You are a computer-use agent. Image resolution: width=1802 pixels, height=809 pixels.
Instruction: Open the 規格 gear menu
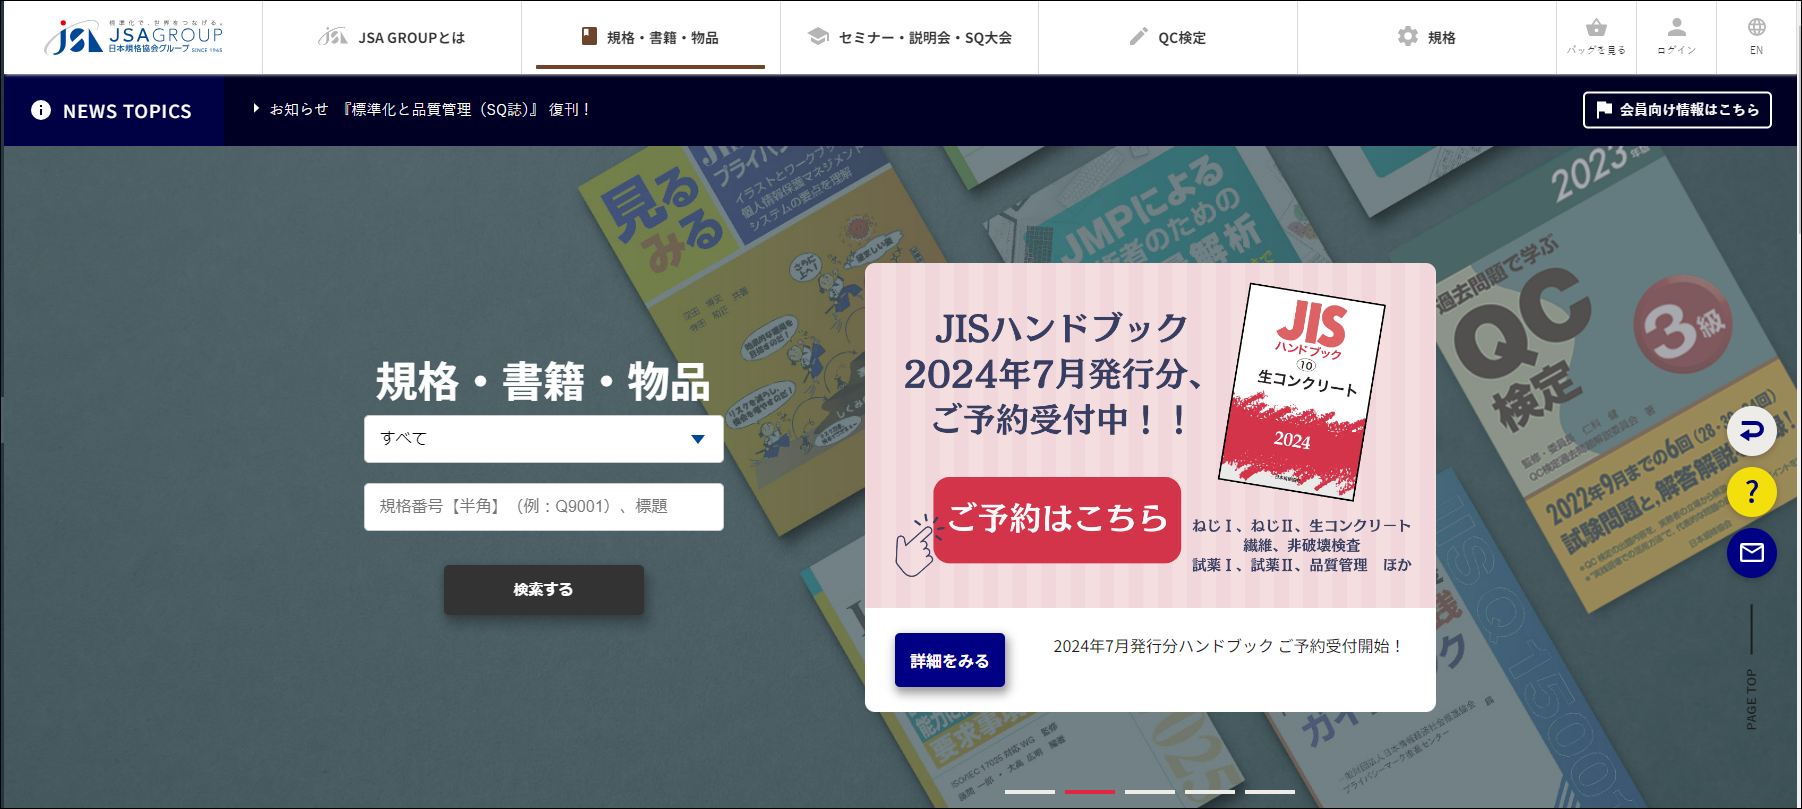[x=1427, y=37]
